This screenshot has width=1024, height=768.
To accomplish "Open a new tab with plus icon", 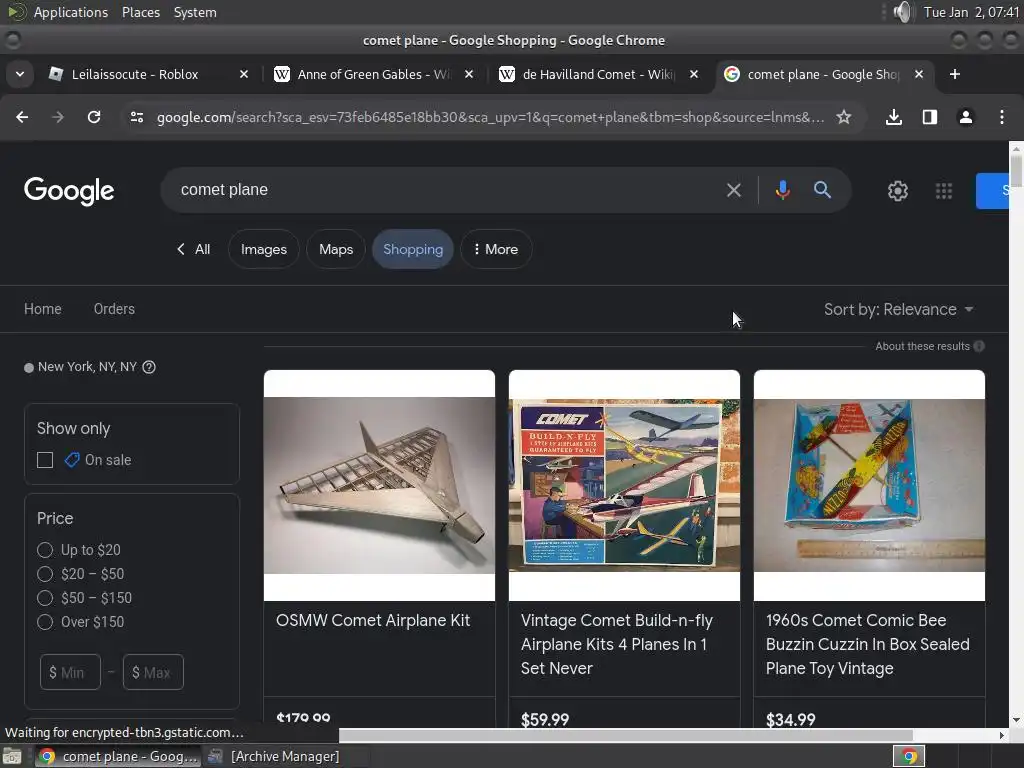I will click(x=955, y=74).
